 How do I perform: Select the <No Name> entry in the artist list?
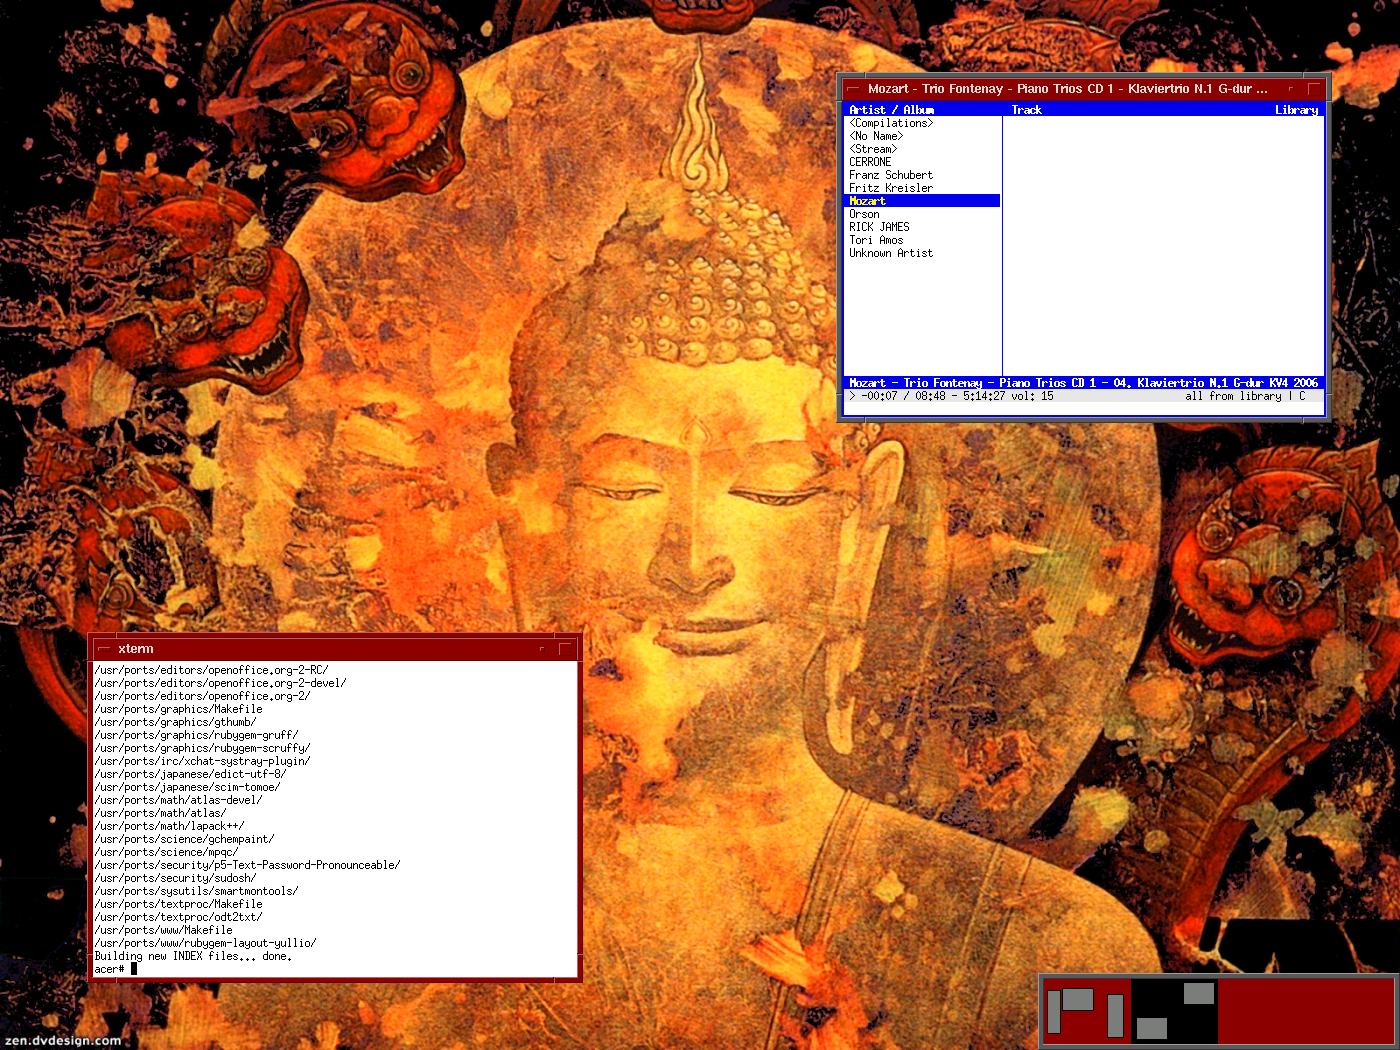pyautogui.click(x=876, y=136)
